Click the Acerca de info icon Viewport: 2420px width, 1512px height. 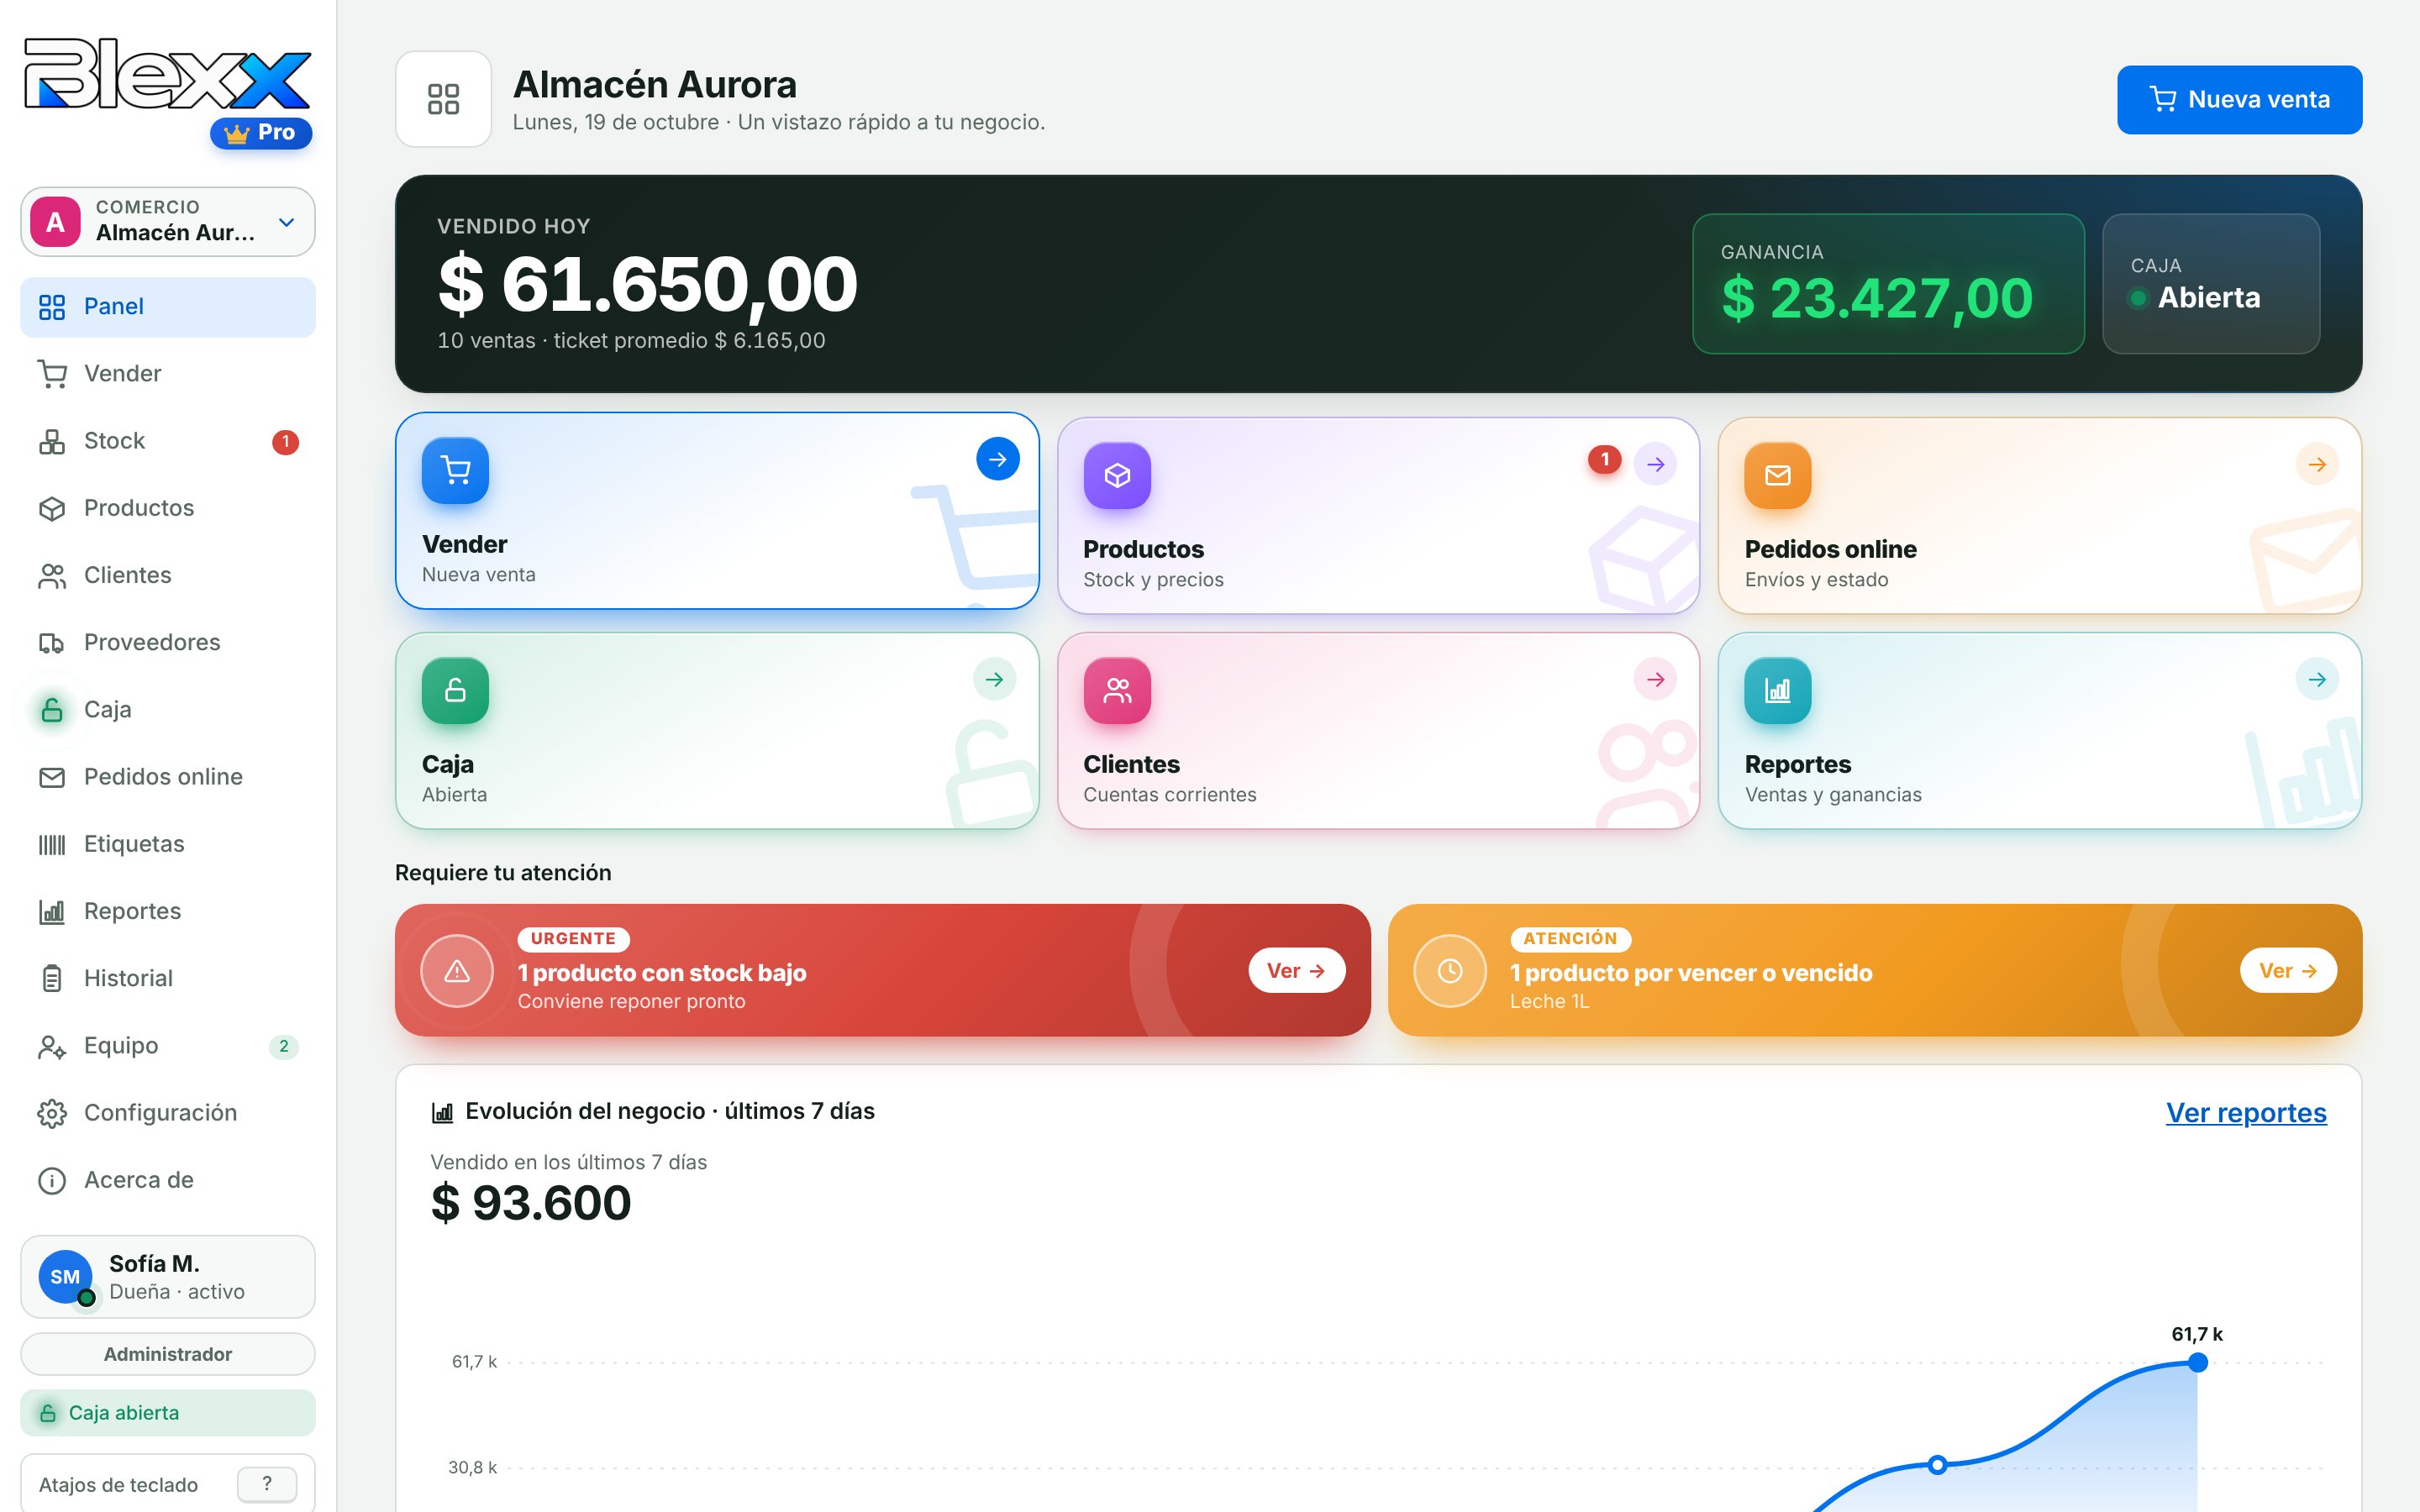pyautogui.click(x=52, y=1180)
